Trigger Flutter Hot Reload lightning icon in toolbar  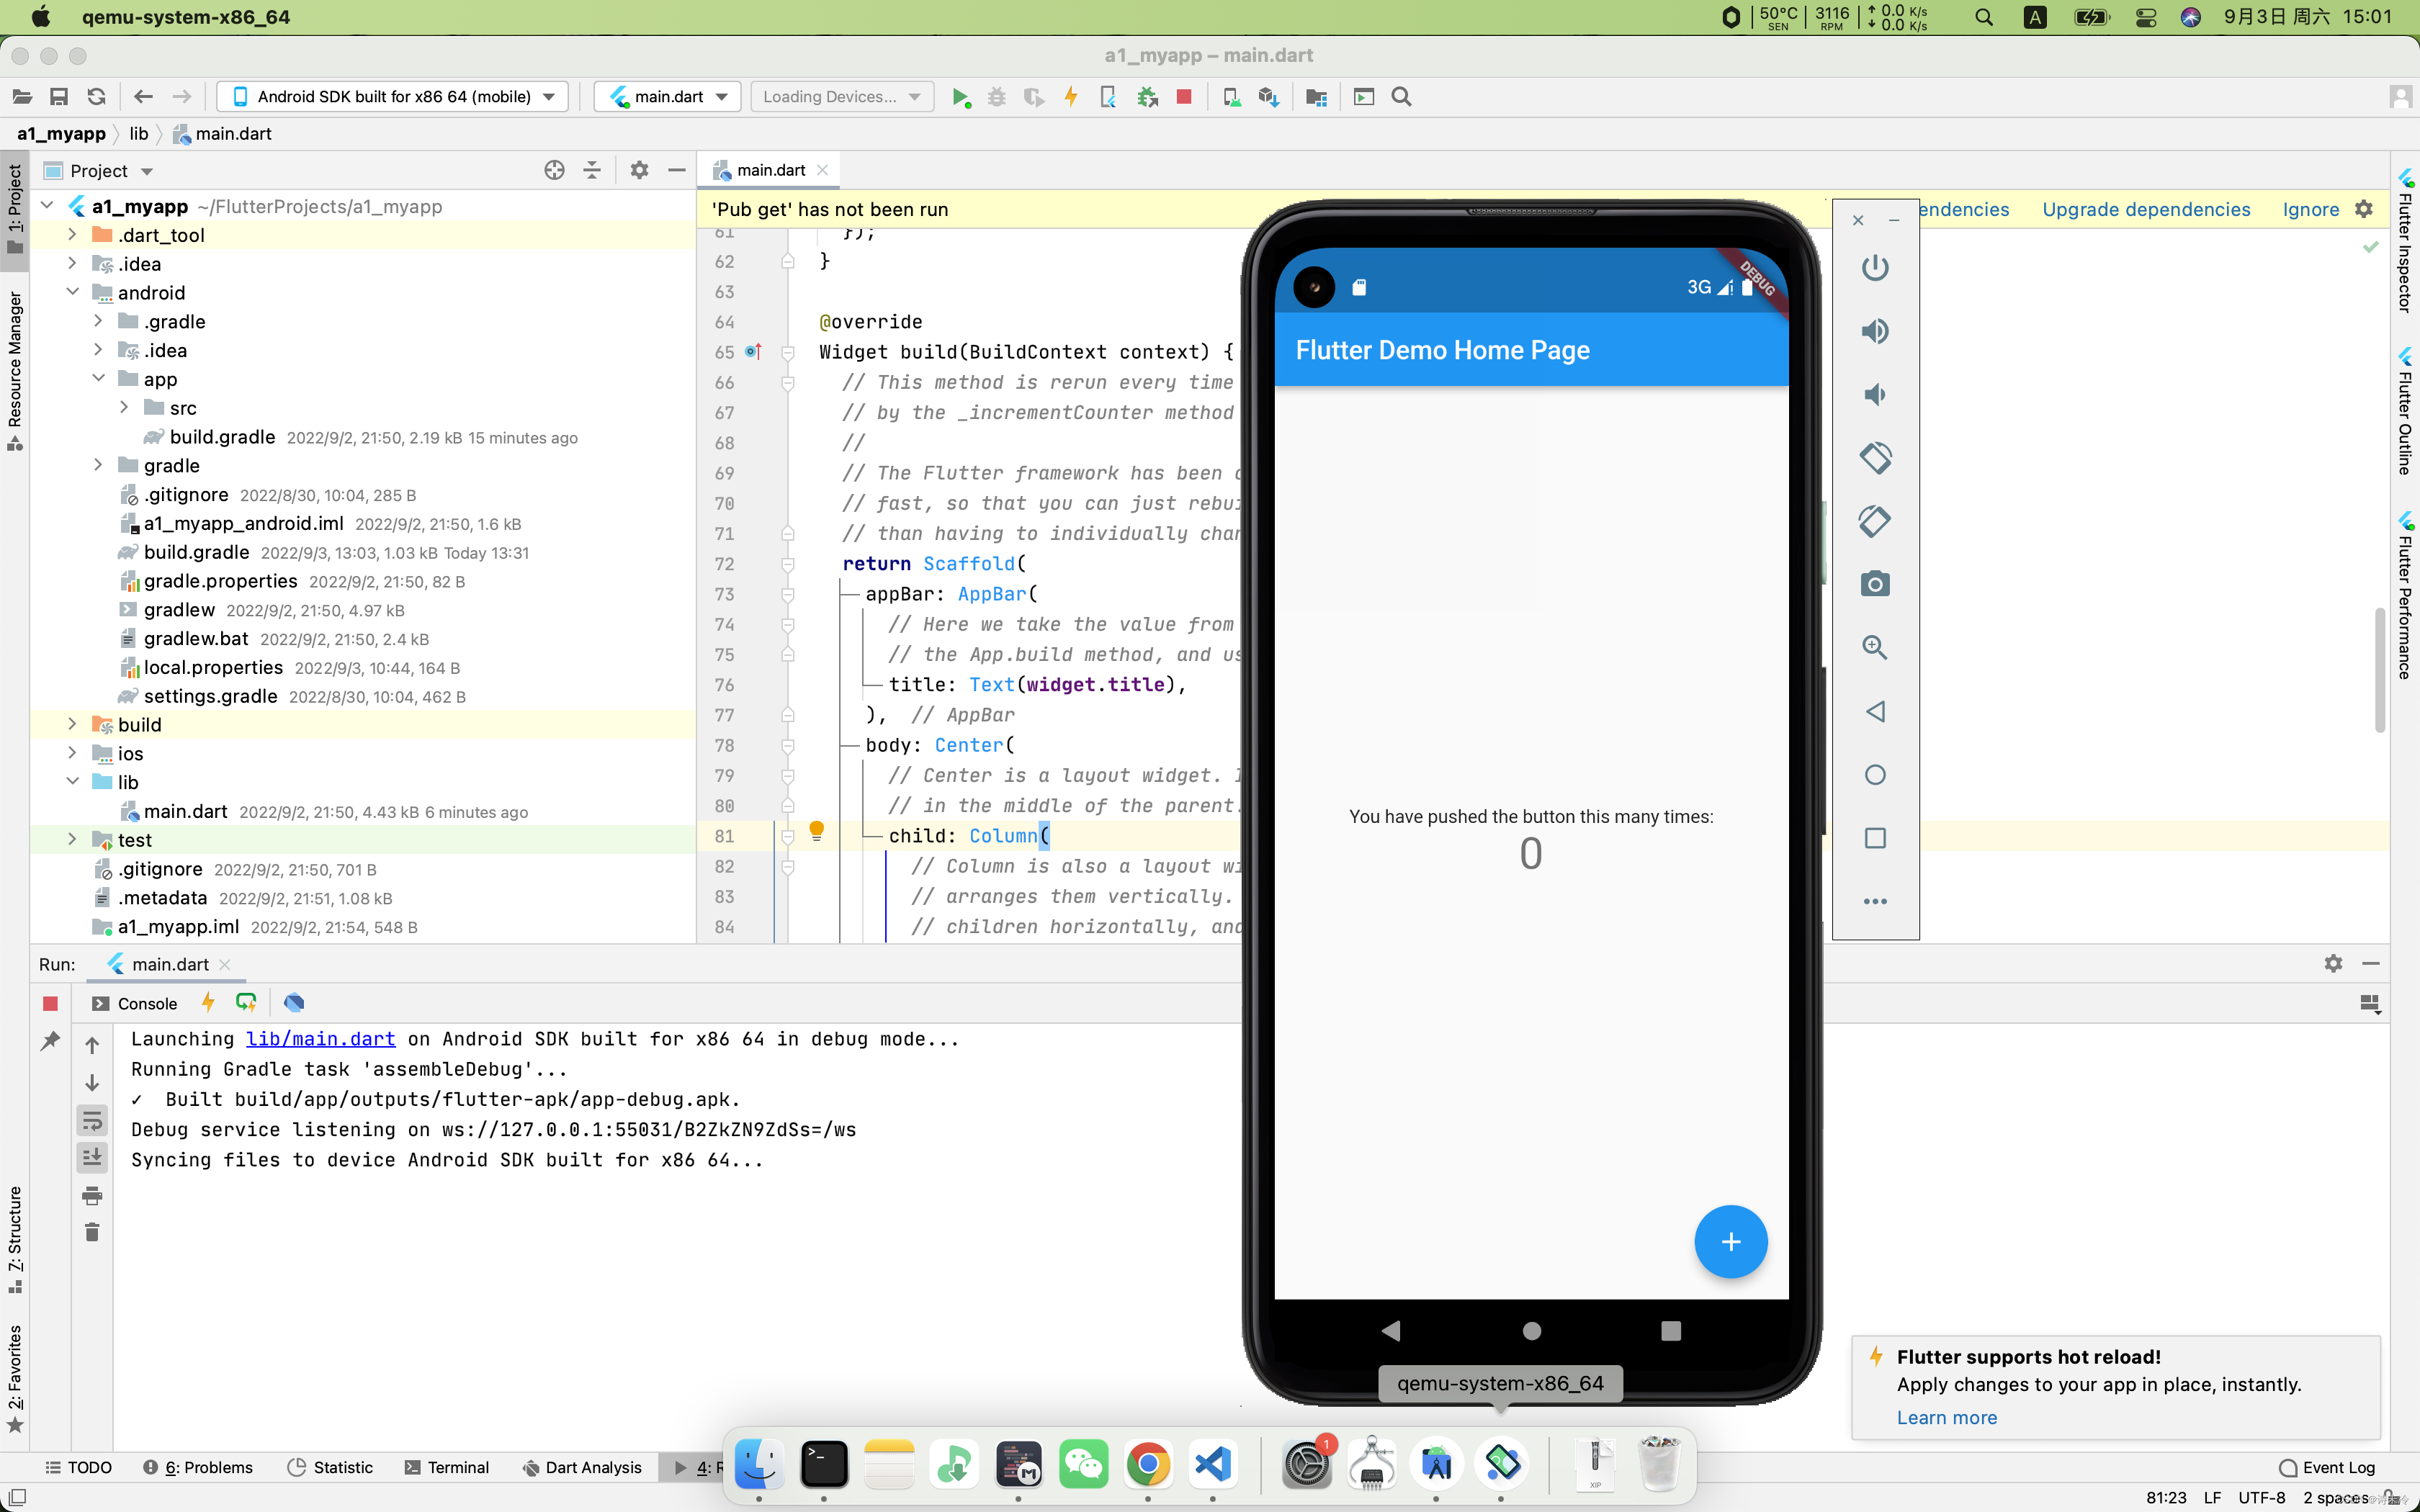[1071, 97]
